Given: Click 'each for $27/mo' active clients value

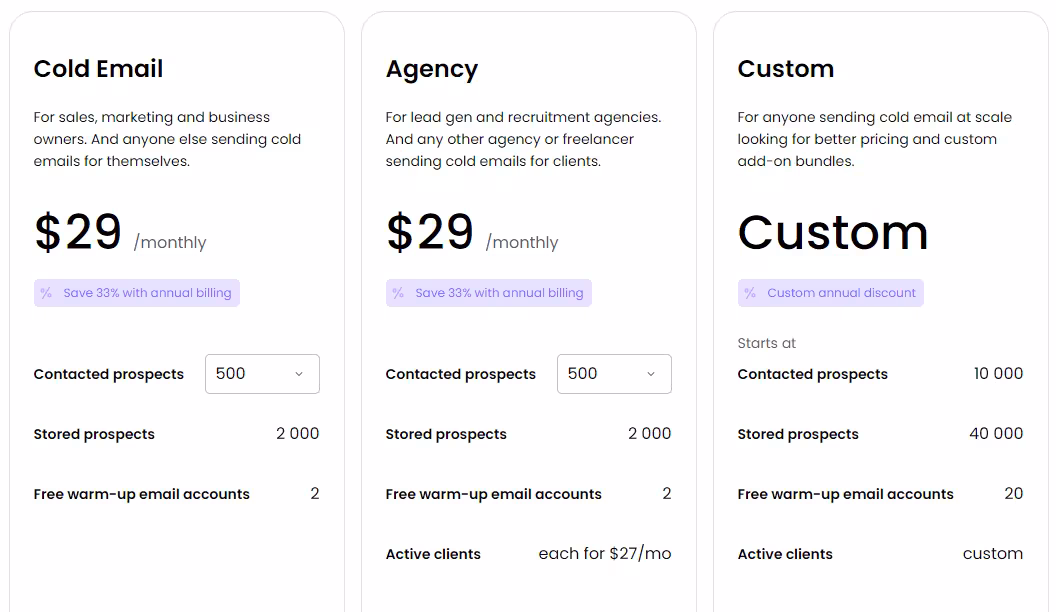Looking at the screenshot, I should click(604, 554).
